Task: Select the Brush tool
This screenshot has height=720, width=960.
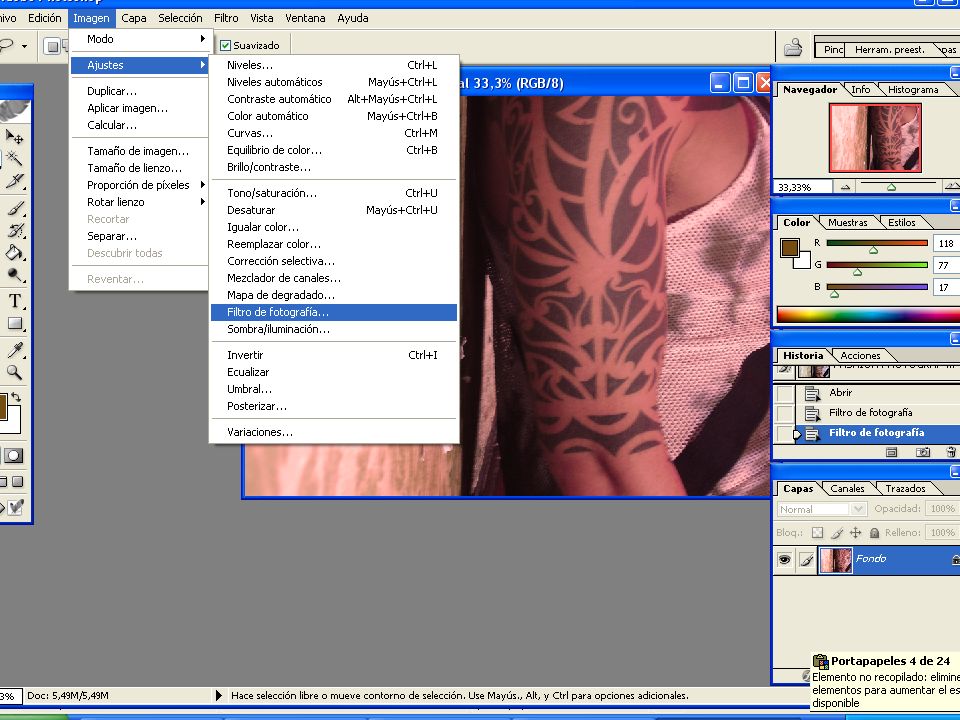Action: (14, 208)
